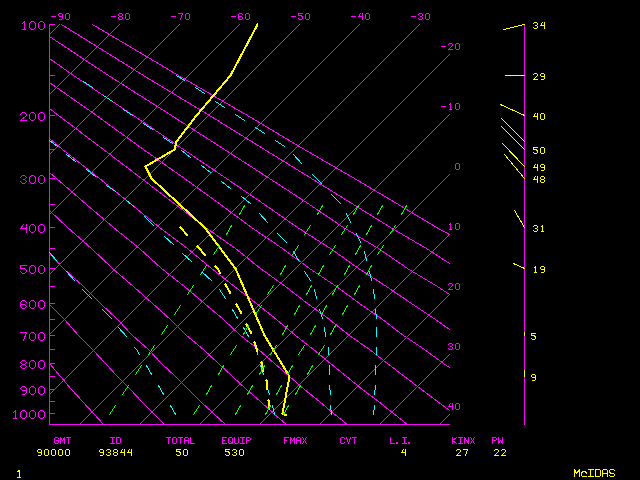Click the PW value 22
This screenshot has width=640, height=480.
(499, 452)
